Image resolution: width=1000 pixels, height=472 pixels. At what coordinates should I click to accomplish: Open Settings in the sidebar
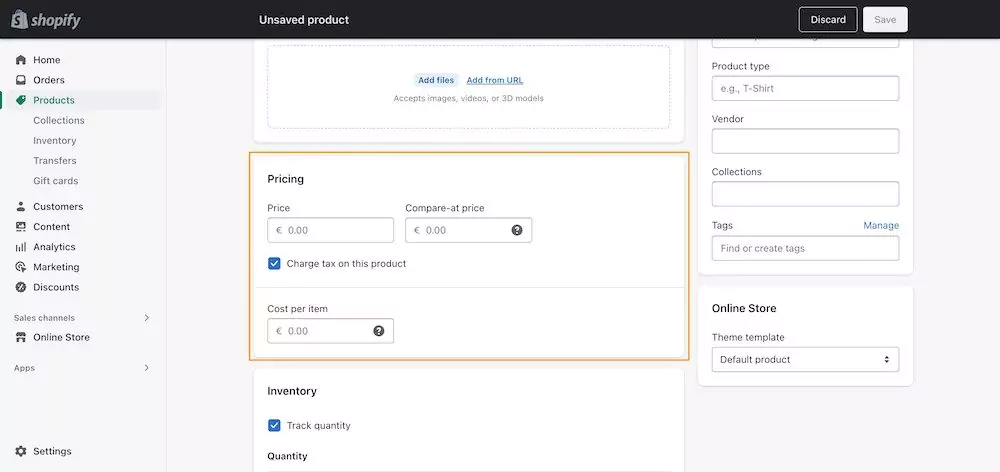pos(52,451)
